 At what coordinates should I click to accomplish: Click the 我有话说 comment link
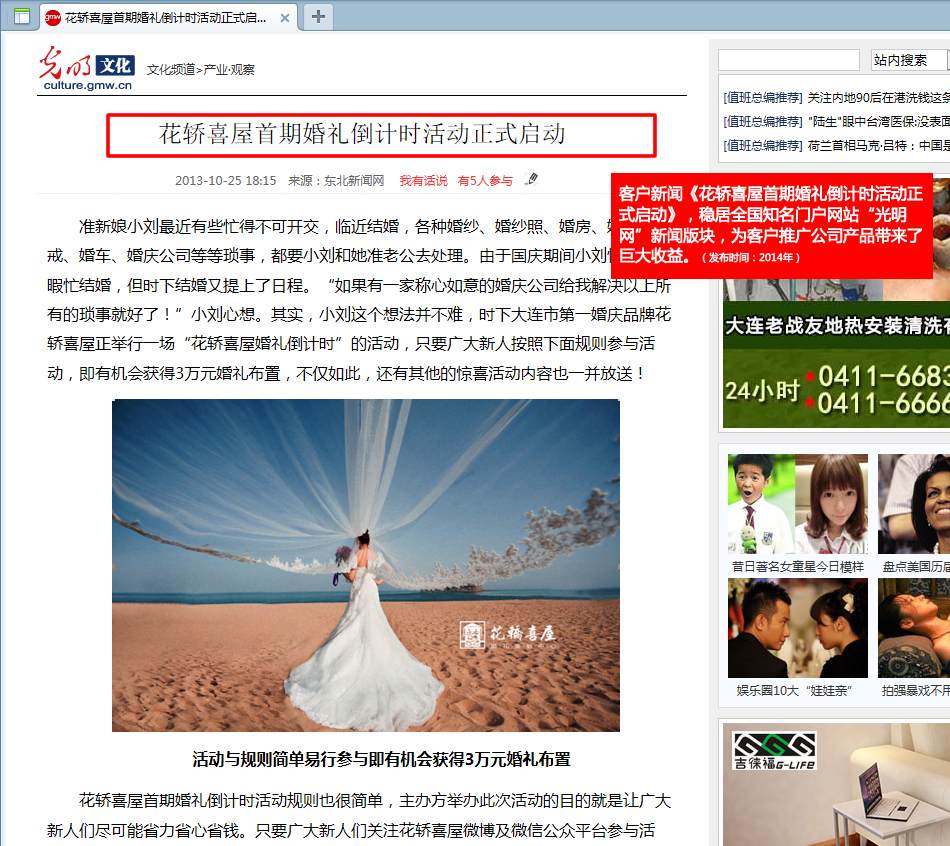423,181
